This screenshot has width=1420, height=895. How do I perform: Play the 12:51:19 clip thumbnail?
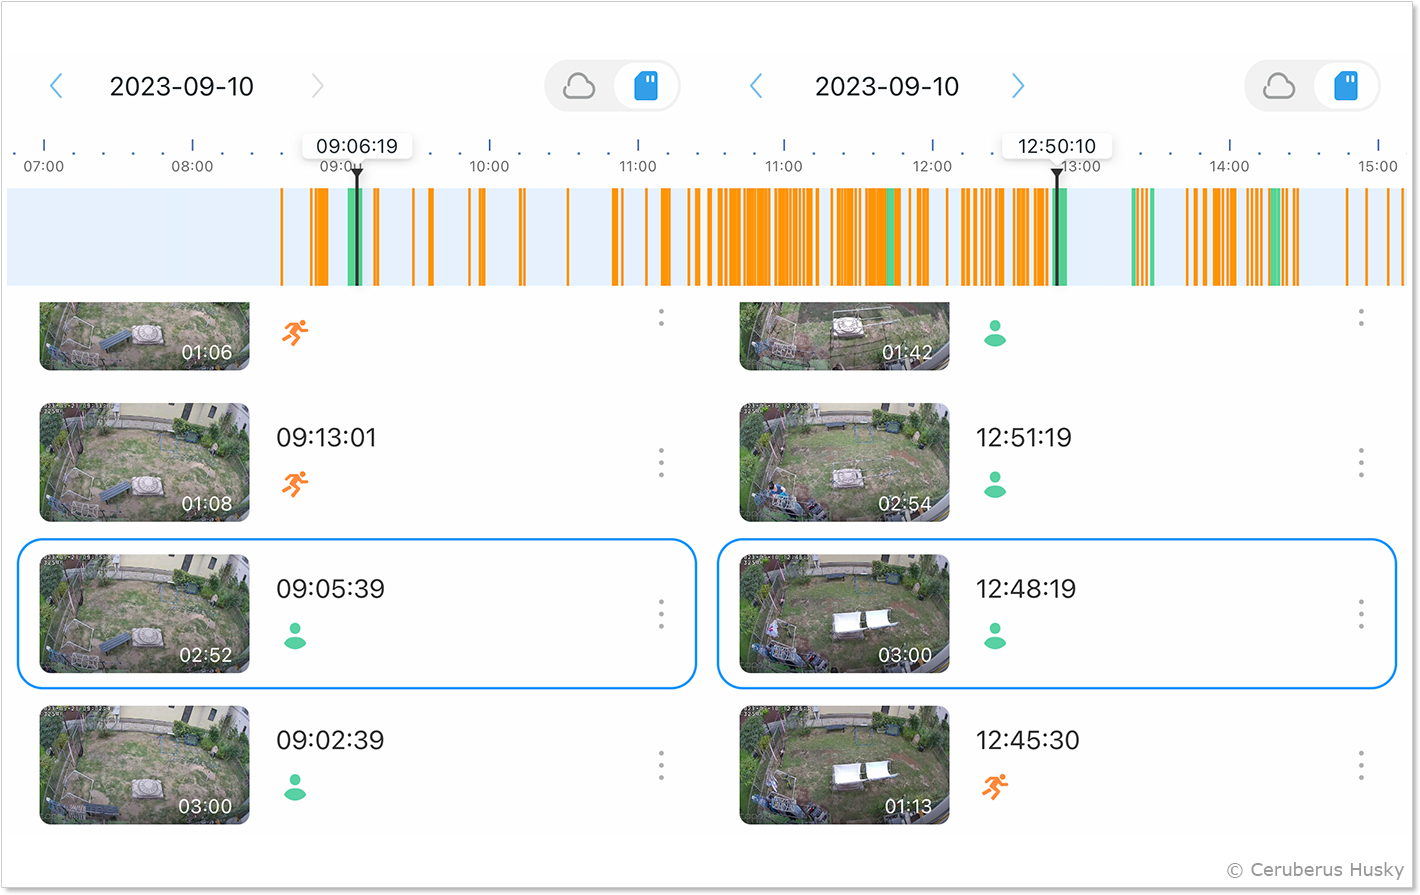click(844, 462)
